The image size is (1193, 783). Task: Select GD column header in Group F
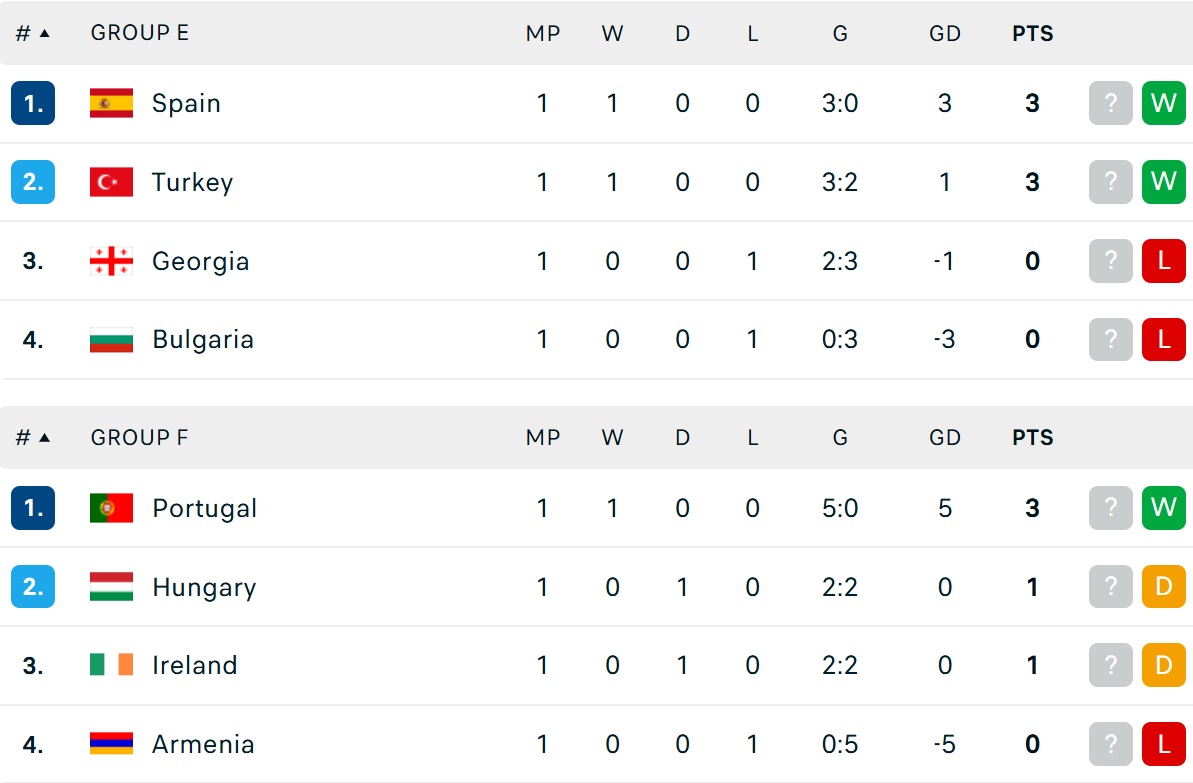point(945,438)
